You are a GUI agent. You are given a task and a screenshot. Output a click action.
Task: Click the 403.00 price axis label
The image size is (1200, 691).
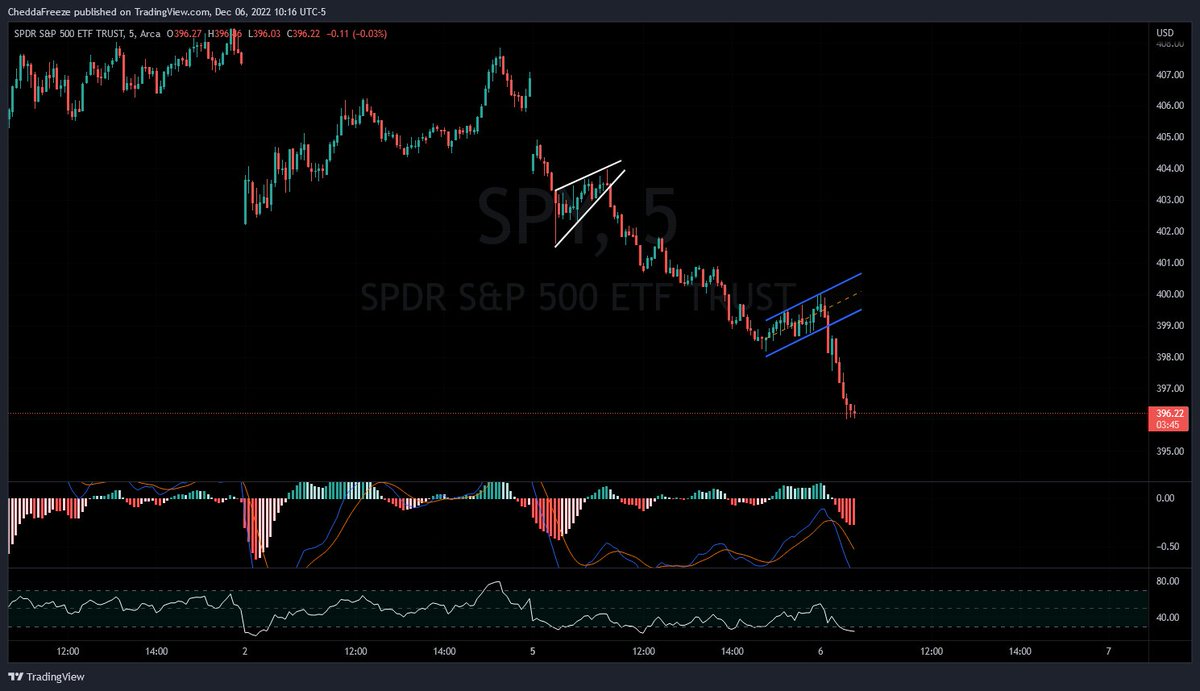click(x=1170, y=200)
